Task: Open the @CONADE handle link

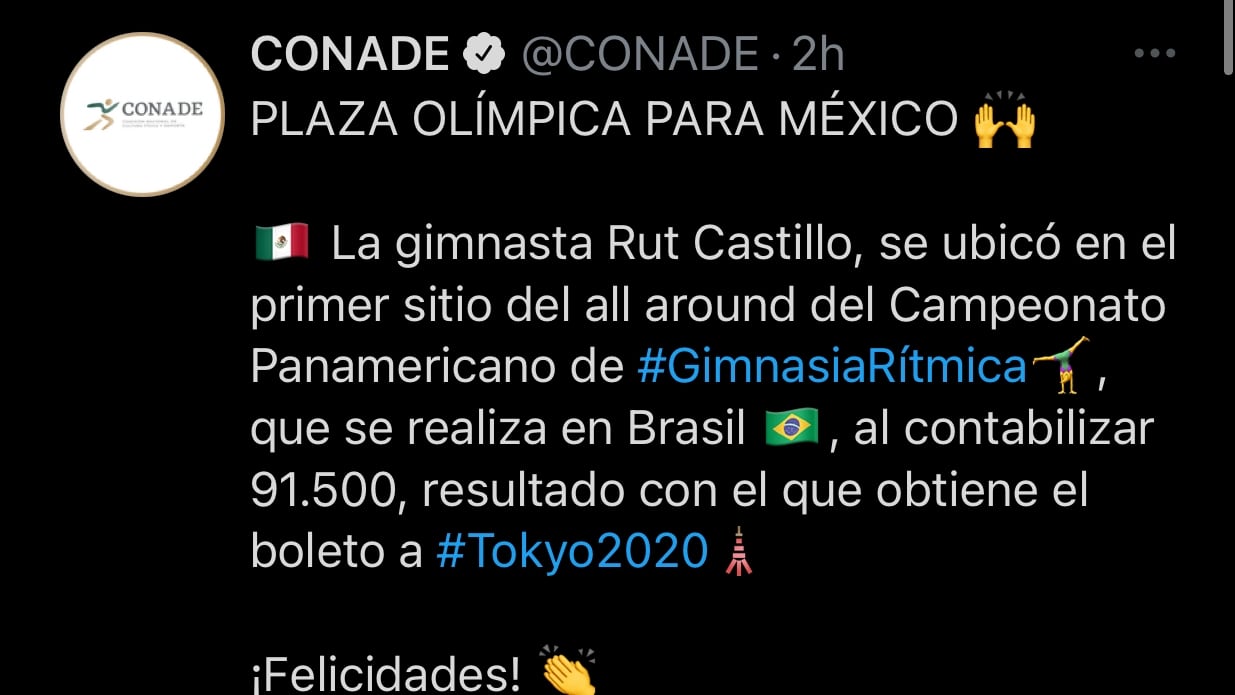Action: tap(639, 54)
